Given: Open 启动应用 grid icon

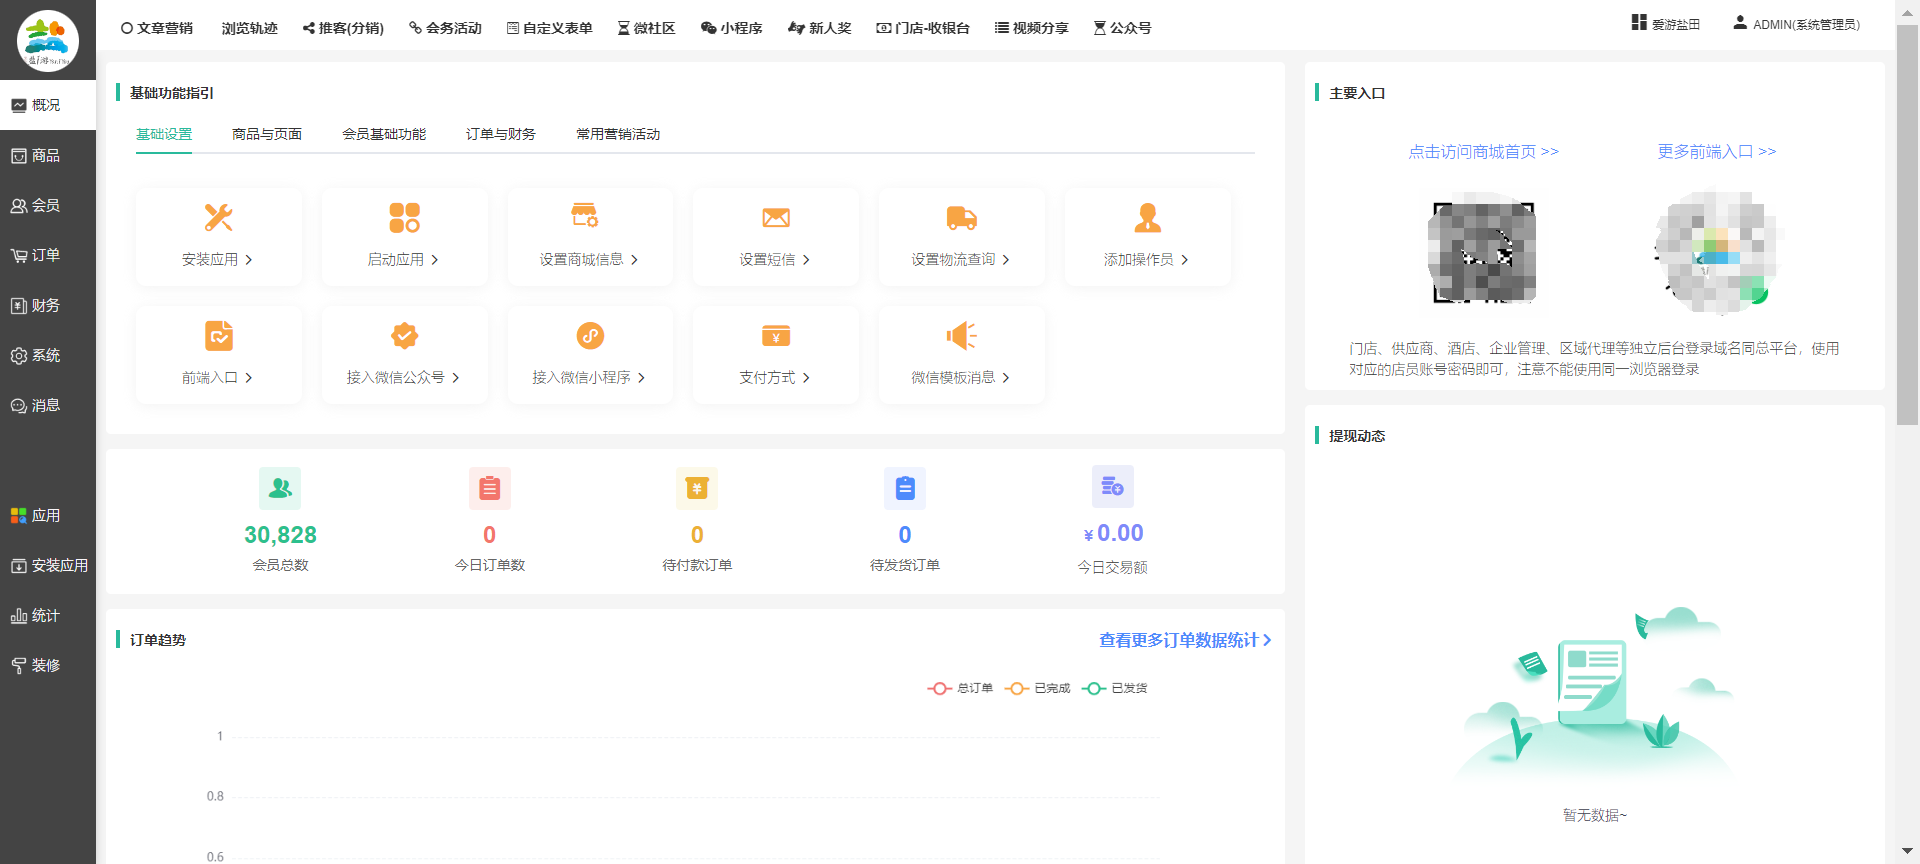Looking at the screenshot, I should coord(404,218).
